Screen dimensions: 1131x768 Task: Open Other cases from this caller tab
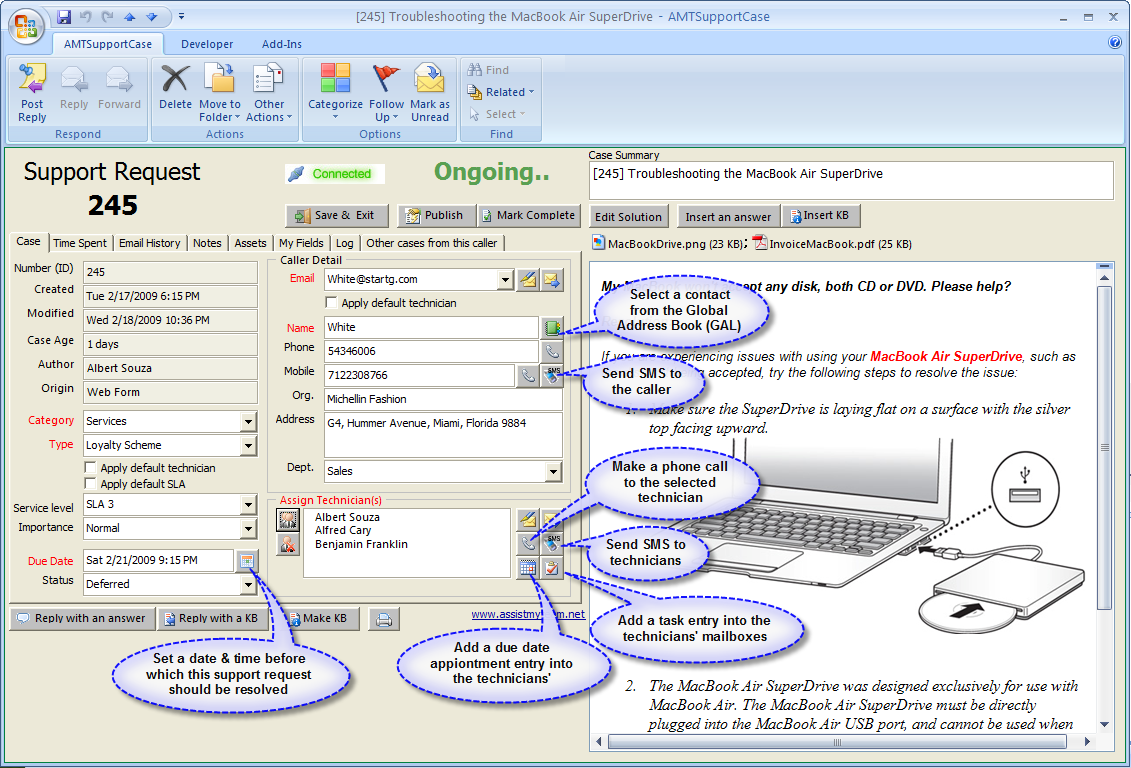431,243
